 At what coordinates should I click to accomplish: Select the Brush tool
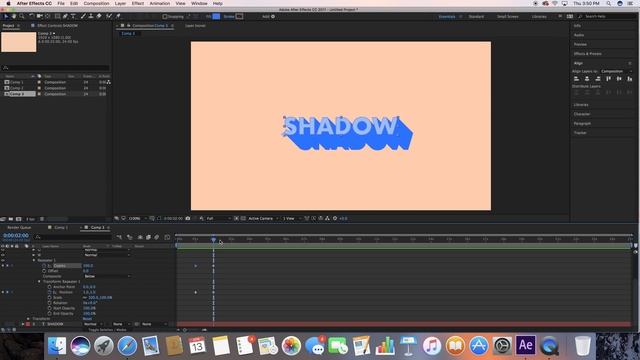(x=83, y=16)
